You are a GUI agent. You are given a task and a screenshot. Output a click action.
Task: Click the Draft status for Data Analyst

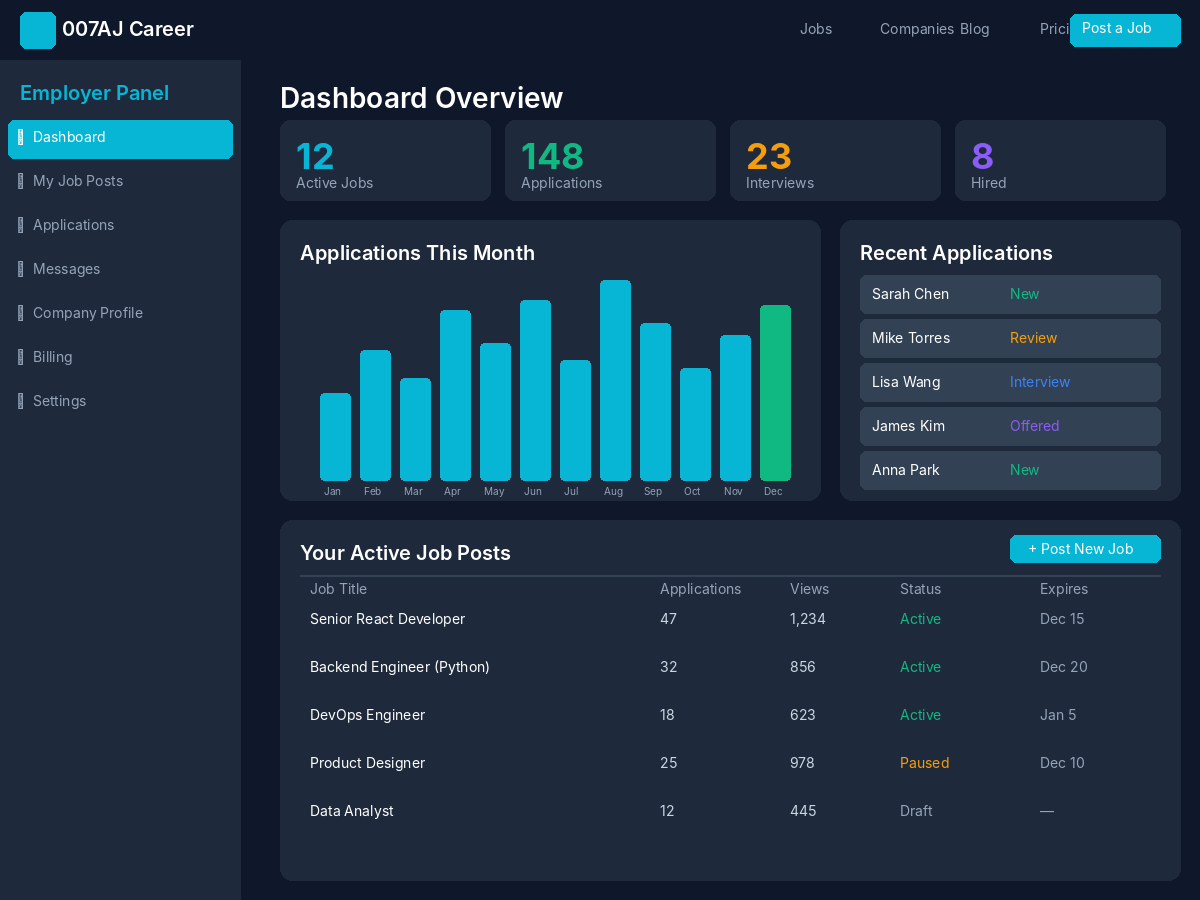(x=916, y=811)
